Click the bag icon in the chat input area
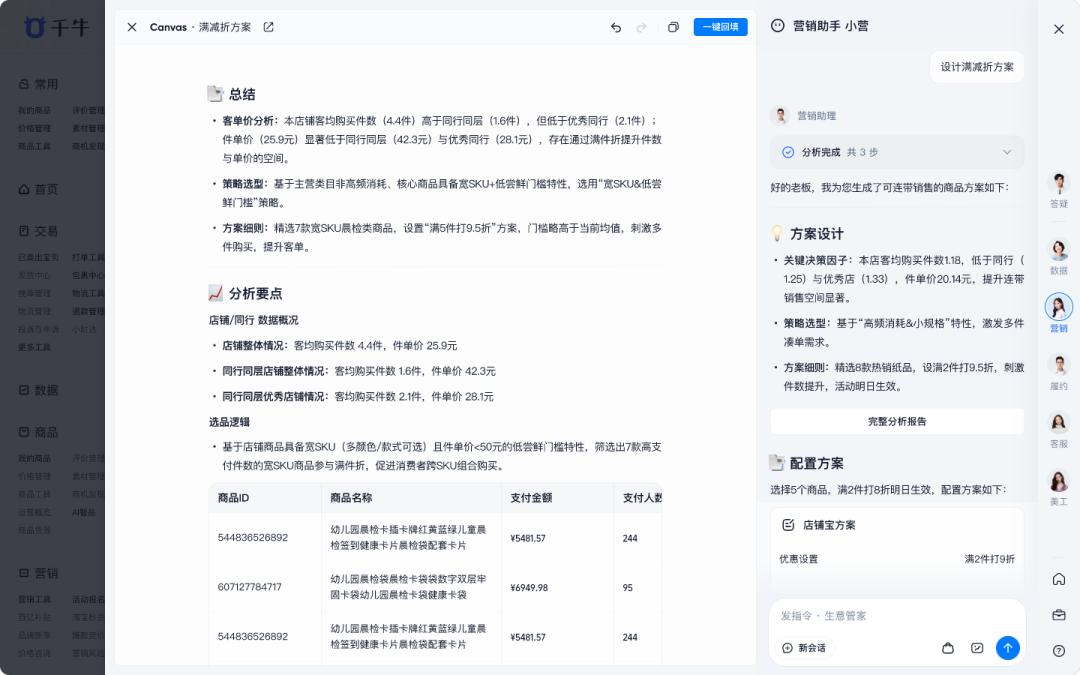This screenshot has width=1080, height=675. coord(948,648)
